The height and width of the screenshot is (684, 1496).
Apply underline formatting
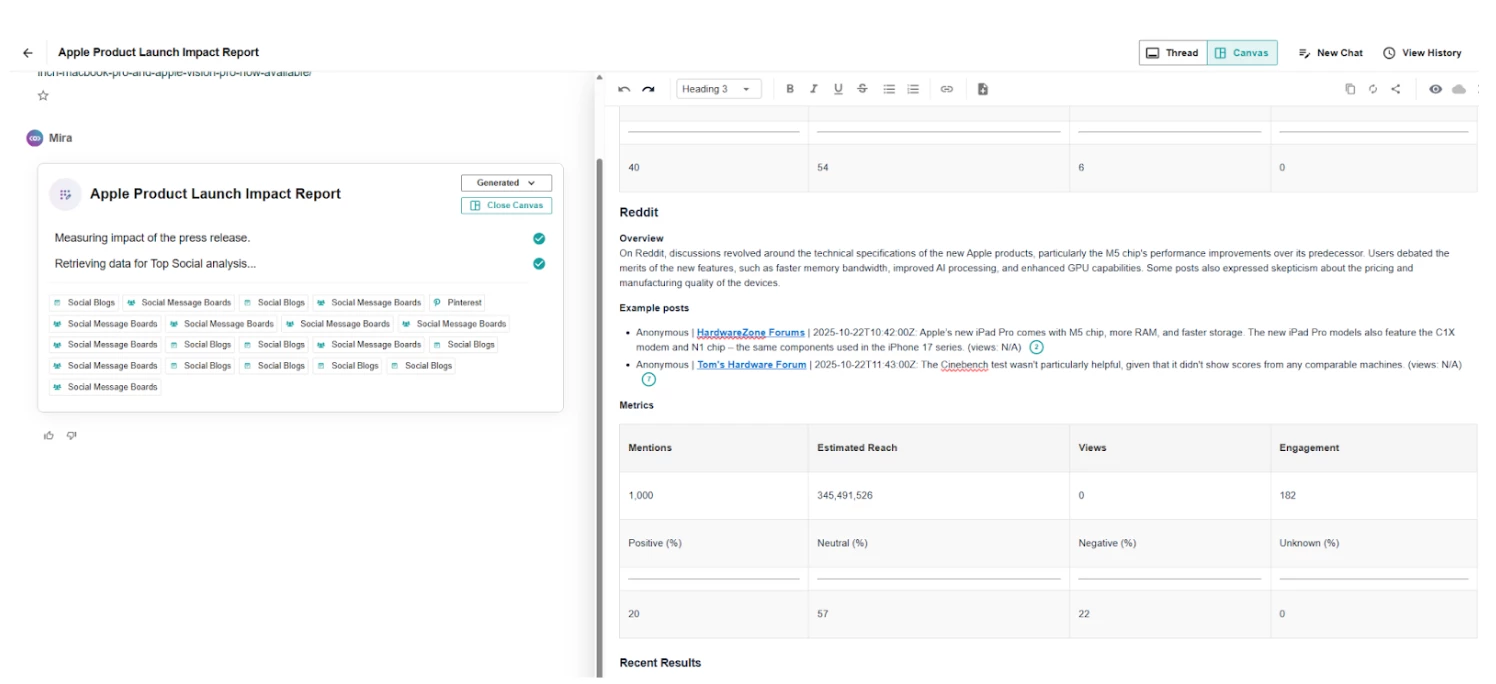pyautogui.click(x=838, y=89)
